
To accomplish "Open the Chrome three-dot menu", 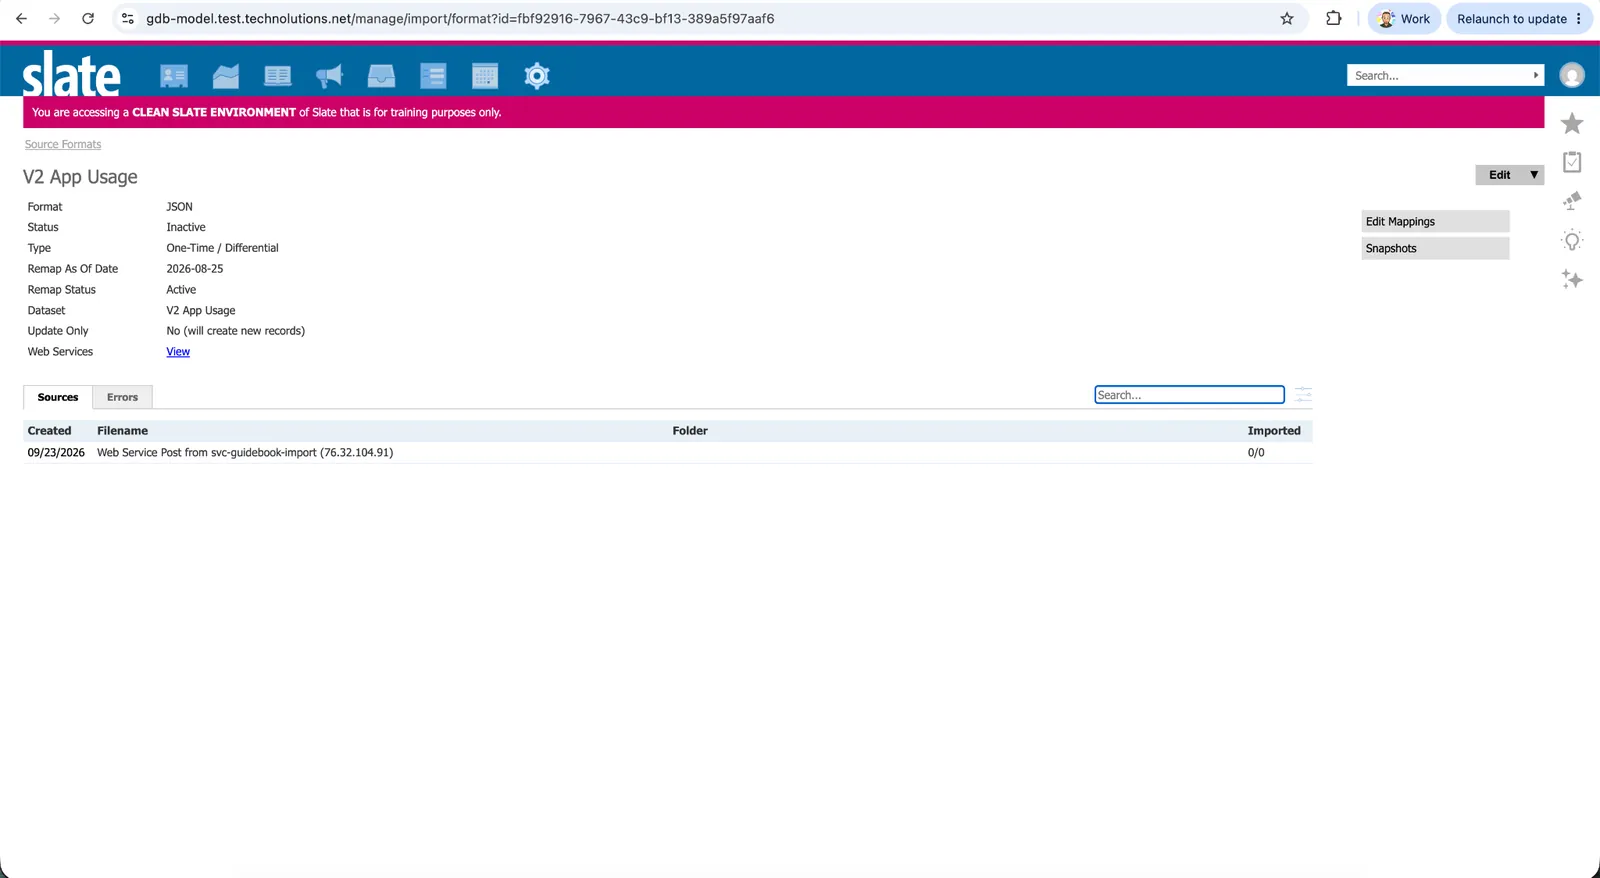I will click(x=1579, y=19).
